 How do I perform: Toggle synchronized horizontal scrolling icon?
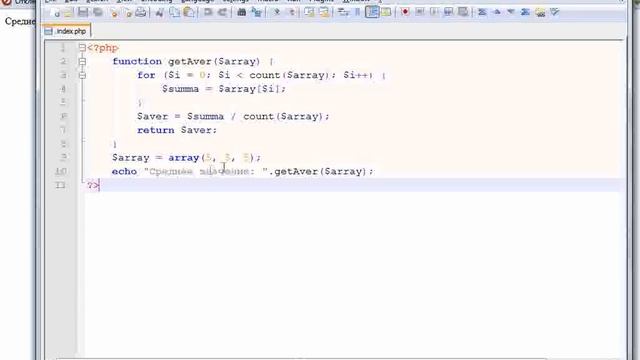(324, 12)
